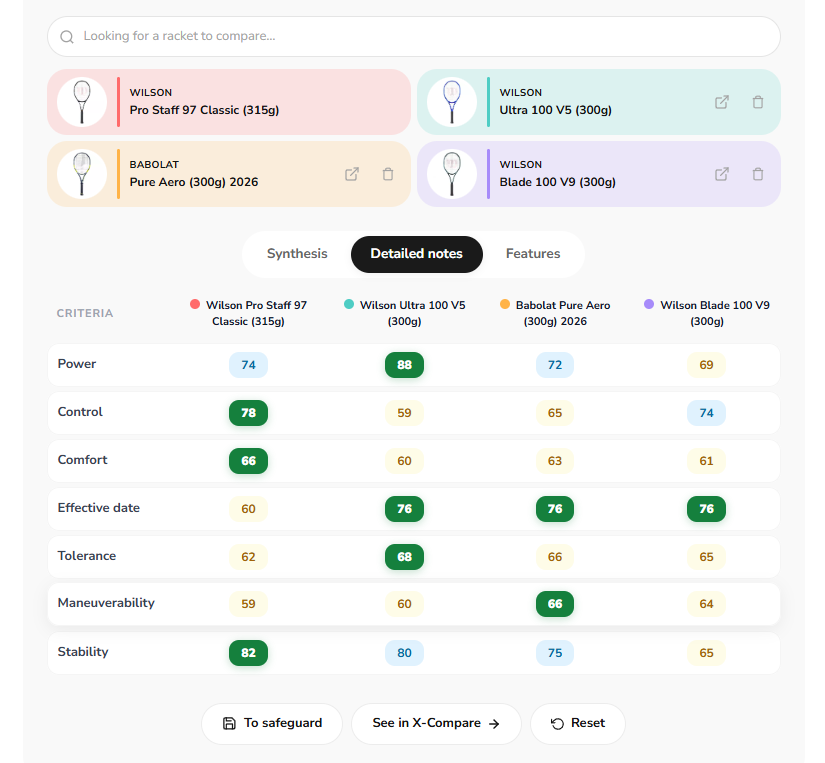Viewport: 825px width, 763px height.
Task: Click the Pro Staff 97 Classic racket thumbnail
Action: tap(82, 102)
